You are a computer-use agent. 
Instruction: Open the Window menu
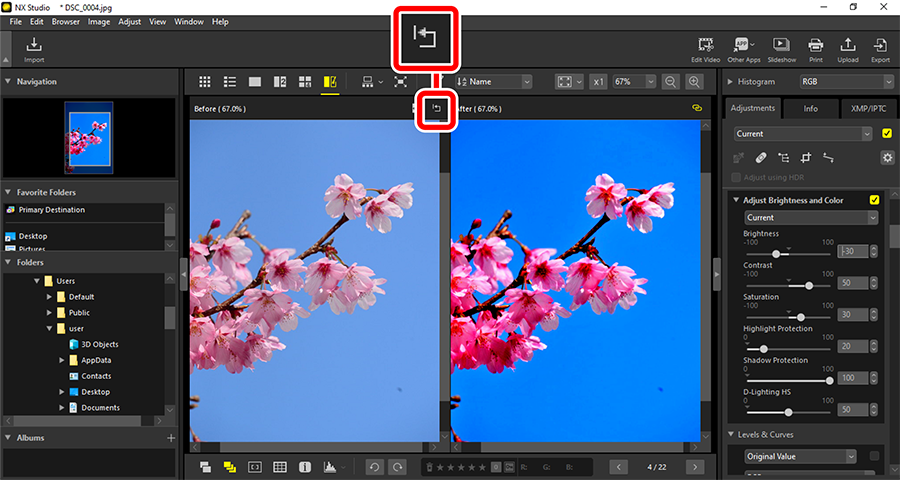click(189, 22)
